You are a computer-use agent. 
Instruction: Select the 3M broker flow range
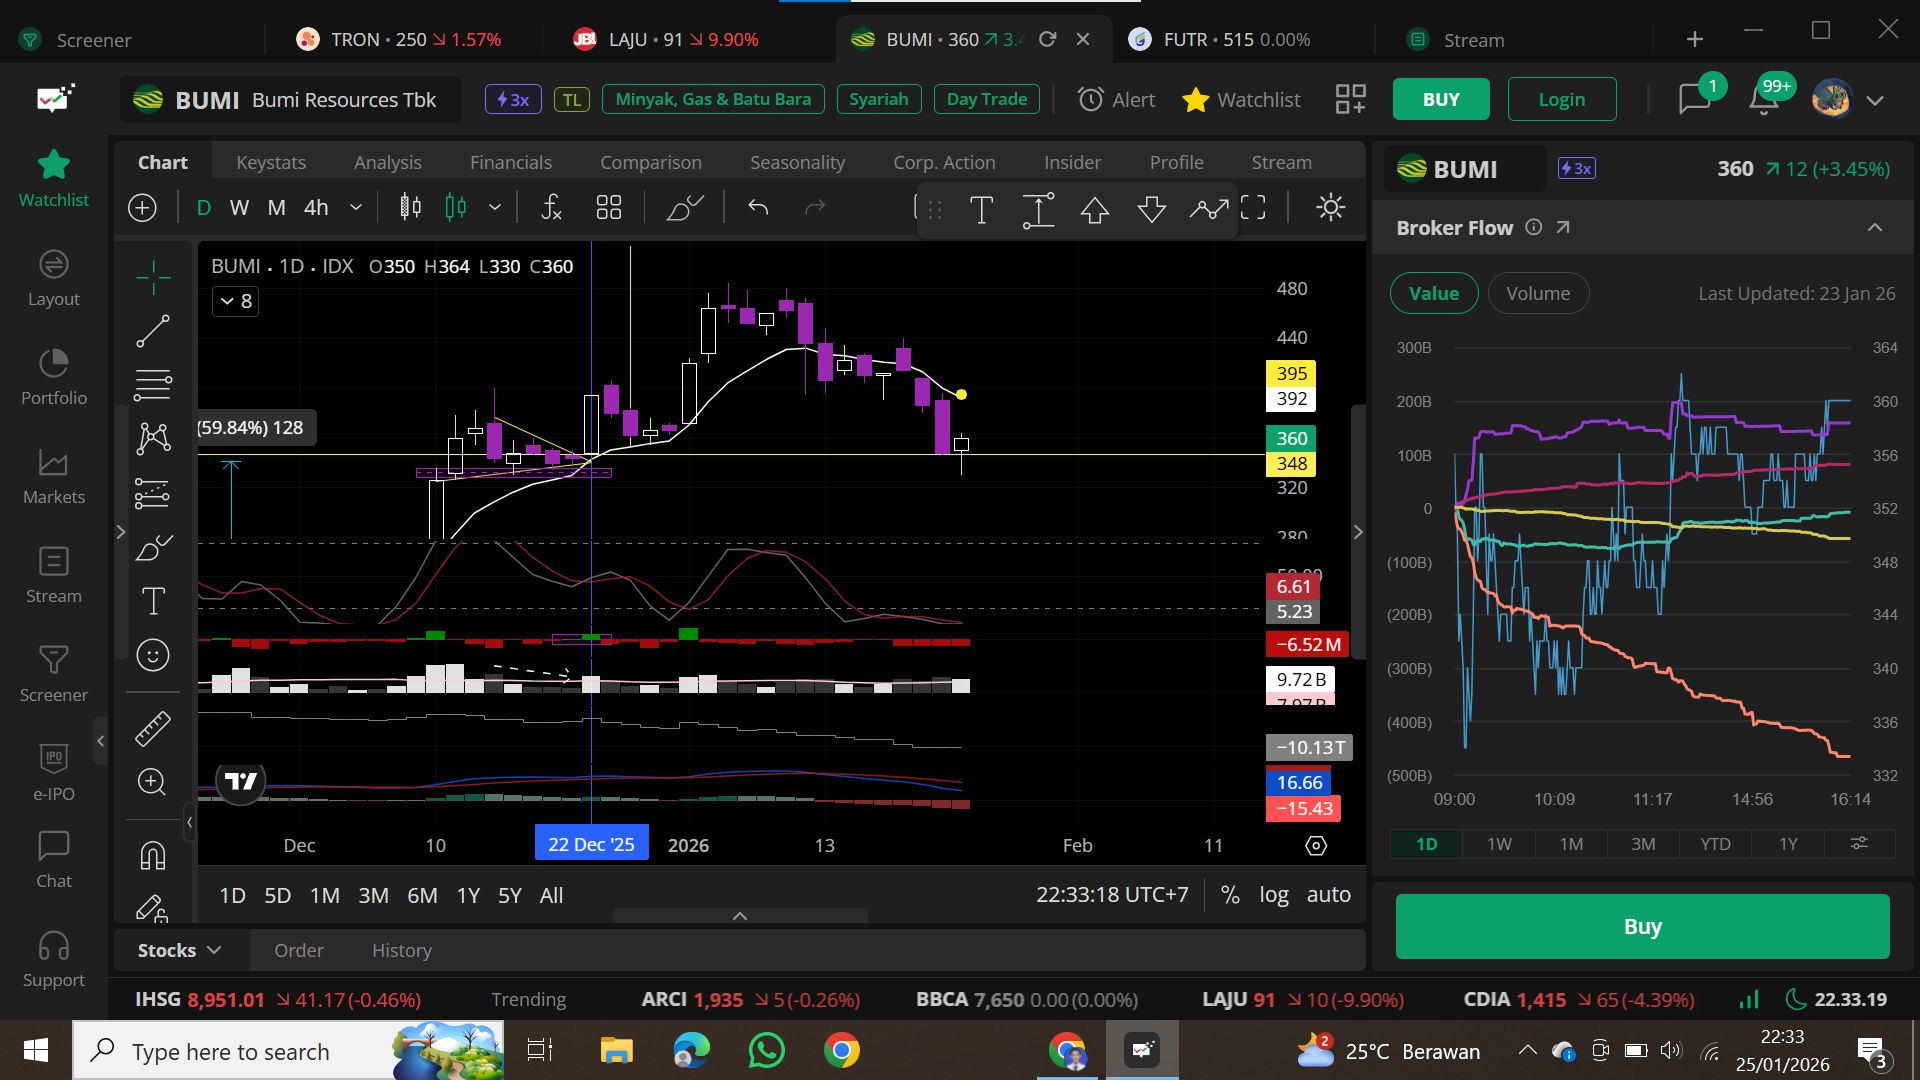coord(1643,844)
